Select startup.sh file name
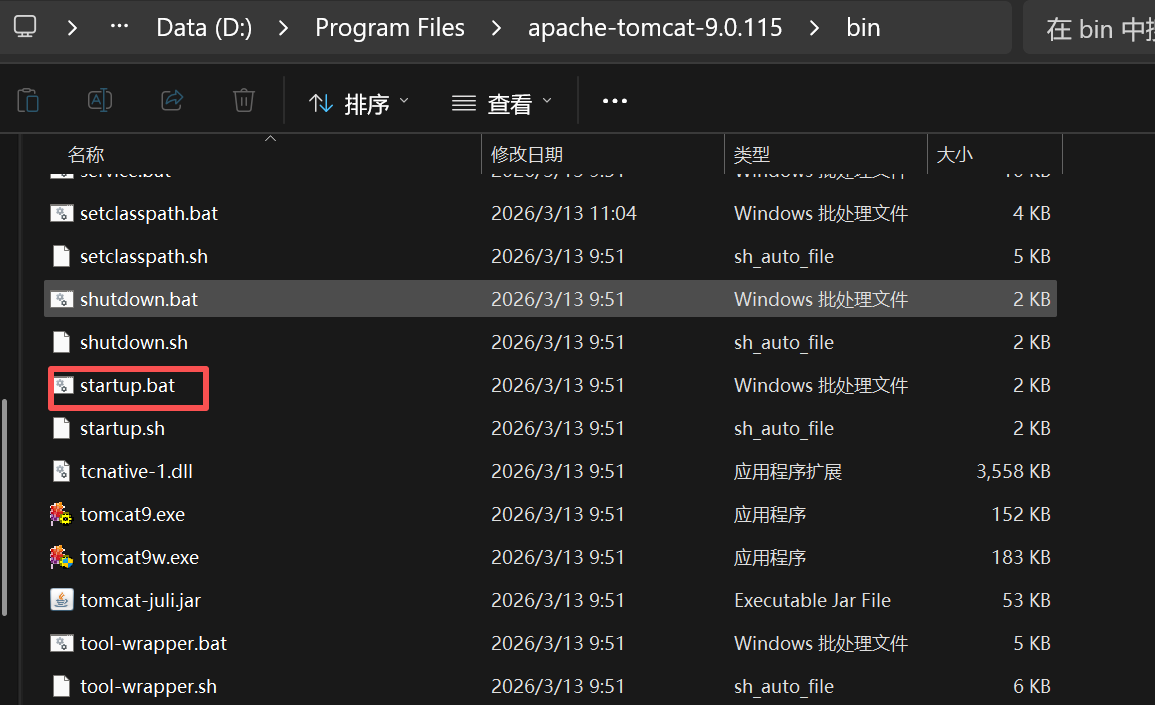Viewport: 1155px width, 705px height. [122, 428]
